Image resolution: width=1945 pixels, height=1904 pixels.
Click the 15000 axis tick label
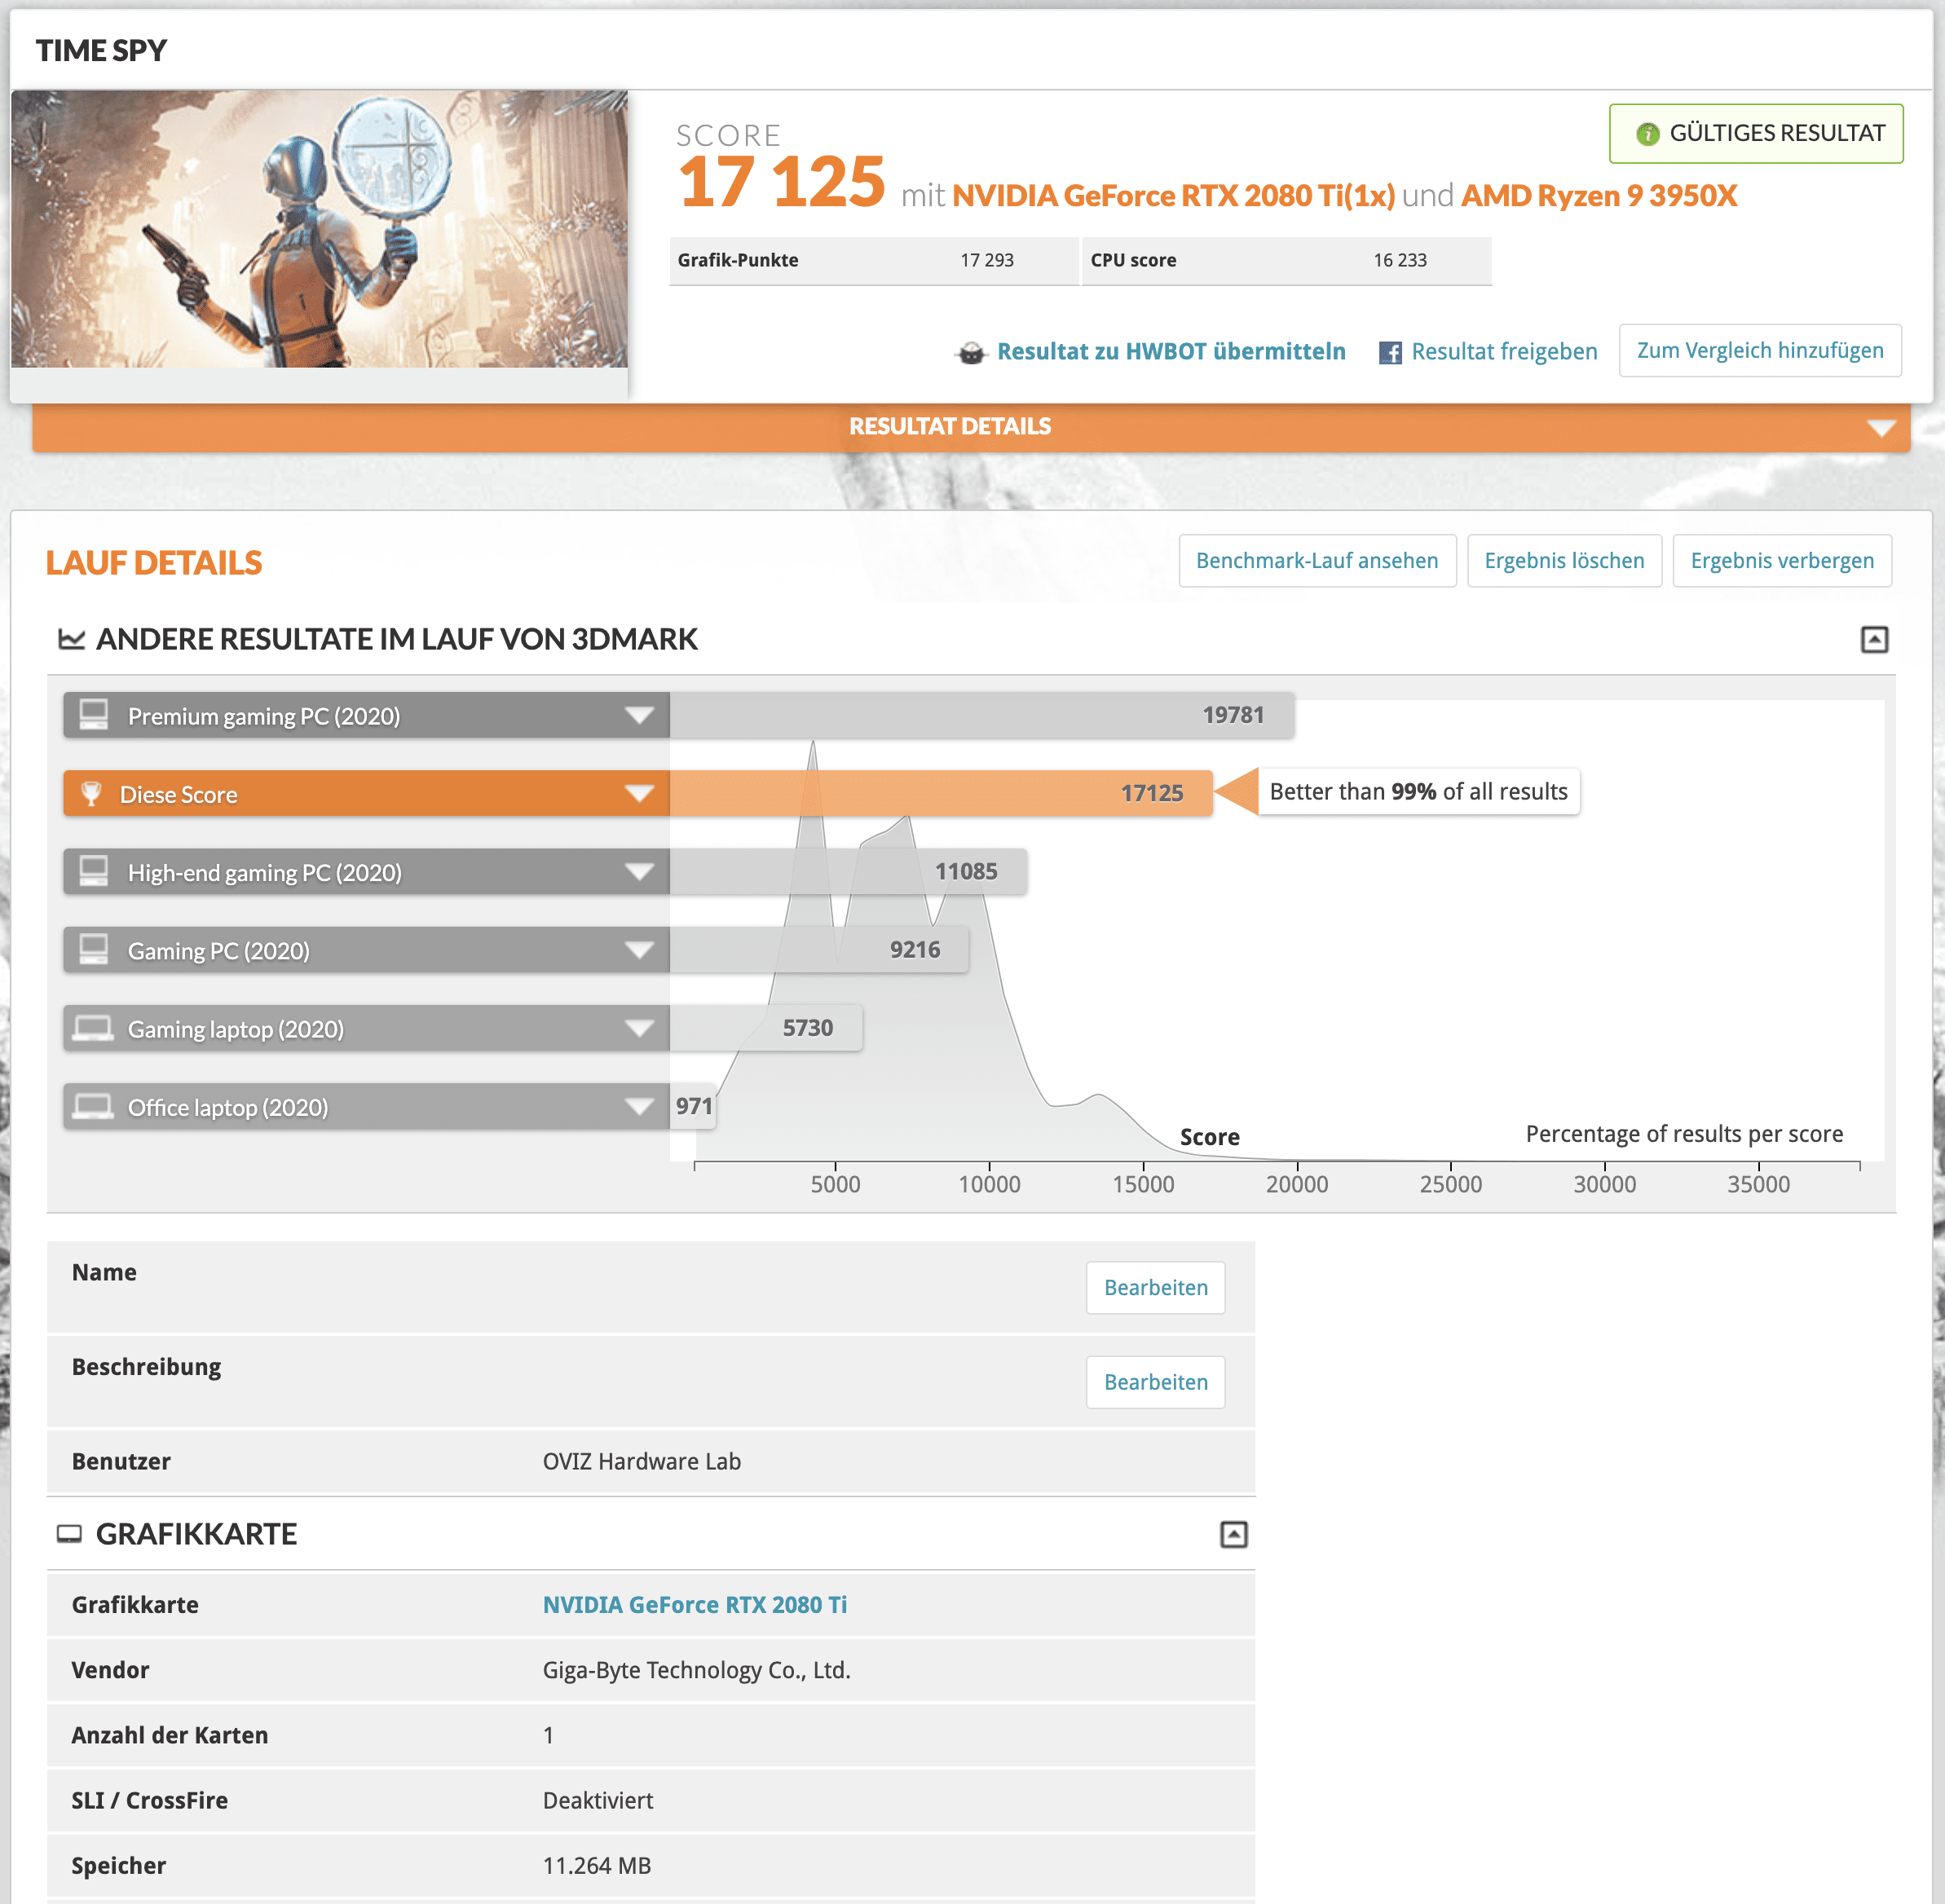1143,1185
